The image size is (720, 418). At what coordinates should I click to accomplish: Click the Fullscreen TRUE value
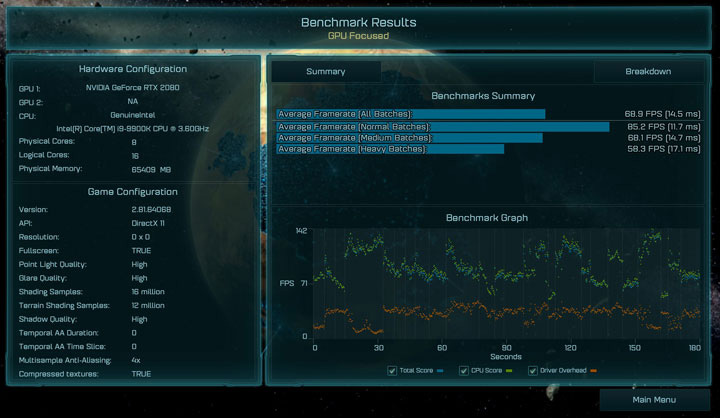[x=141, y=251]
